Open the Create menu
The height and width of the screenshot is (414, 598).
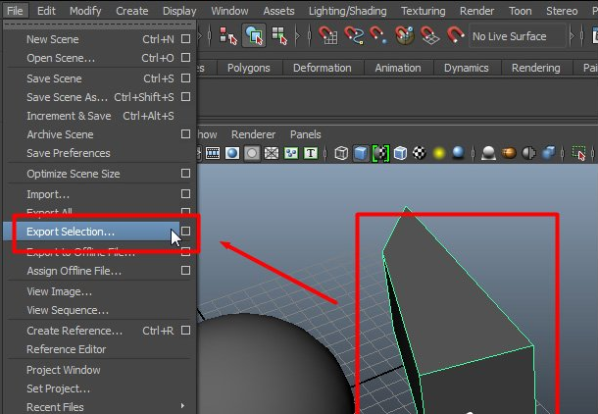(132, 11)
